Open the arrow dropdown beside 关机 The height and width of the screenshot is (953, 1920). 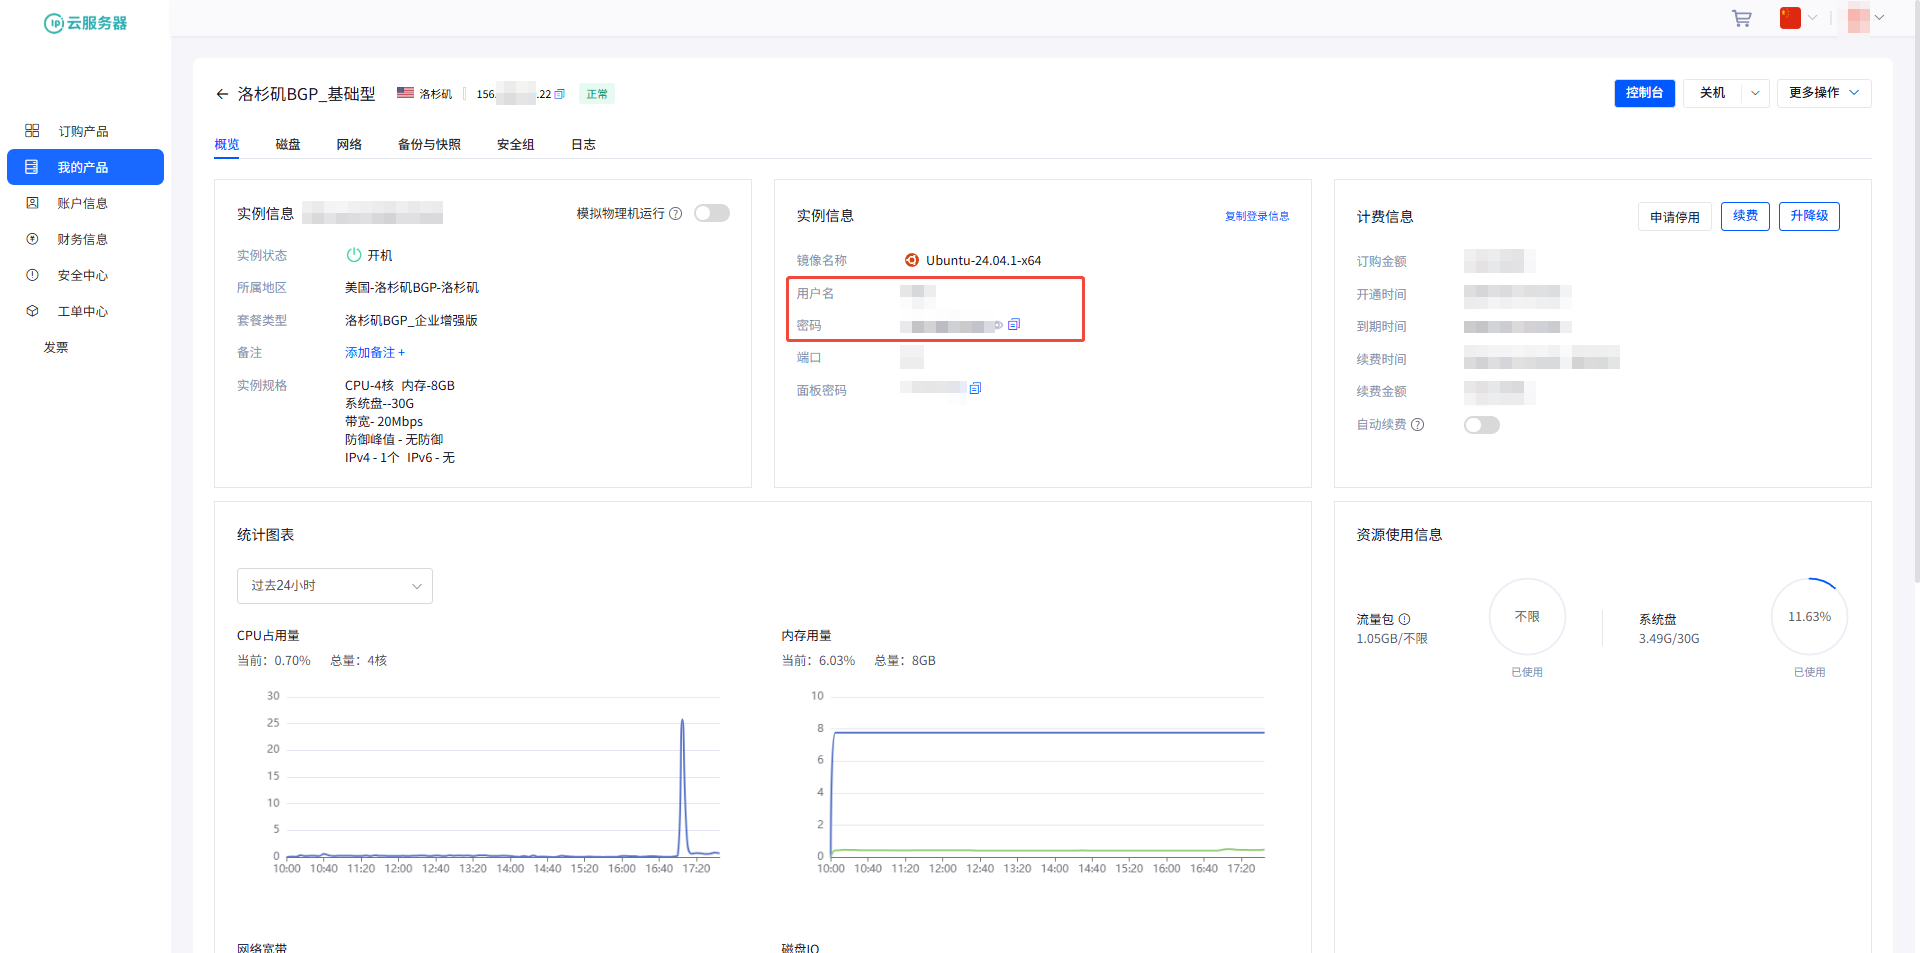[x=1755, y=93]
